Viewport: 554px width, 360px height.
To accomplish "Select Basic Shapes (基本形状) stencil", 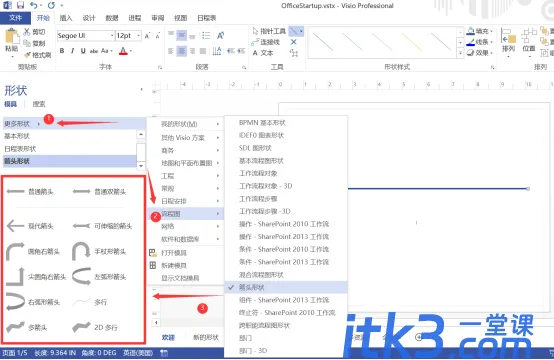I will point(69,136).
